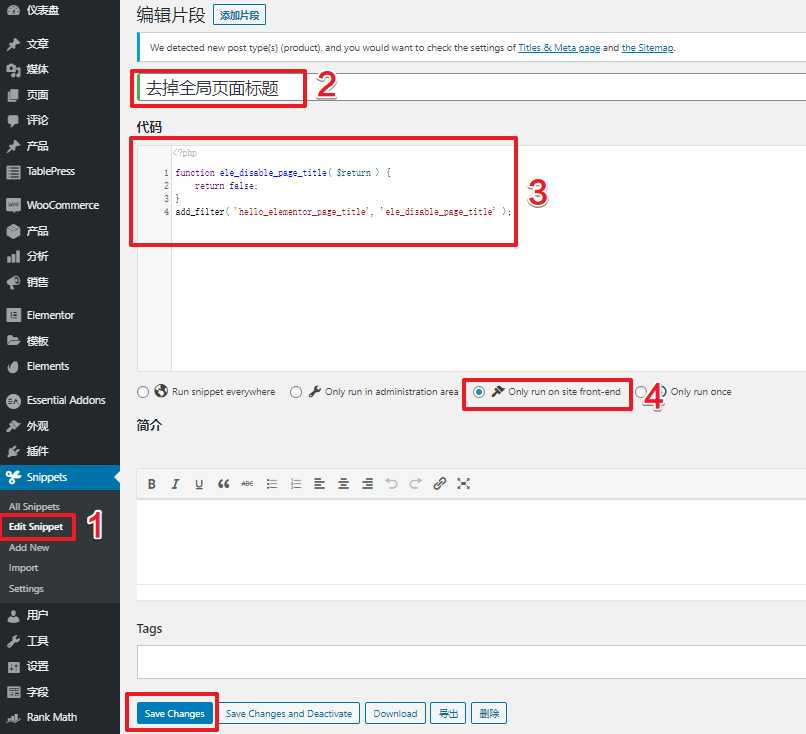
Task: Open the Sitemap link
Action: (648, 48)
